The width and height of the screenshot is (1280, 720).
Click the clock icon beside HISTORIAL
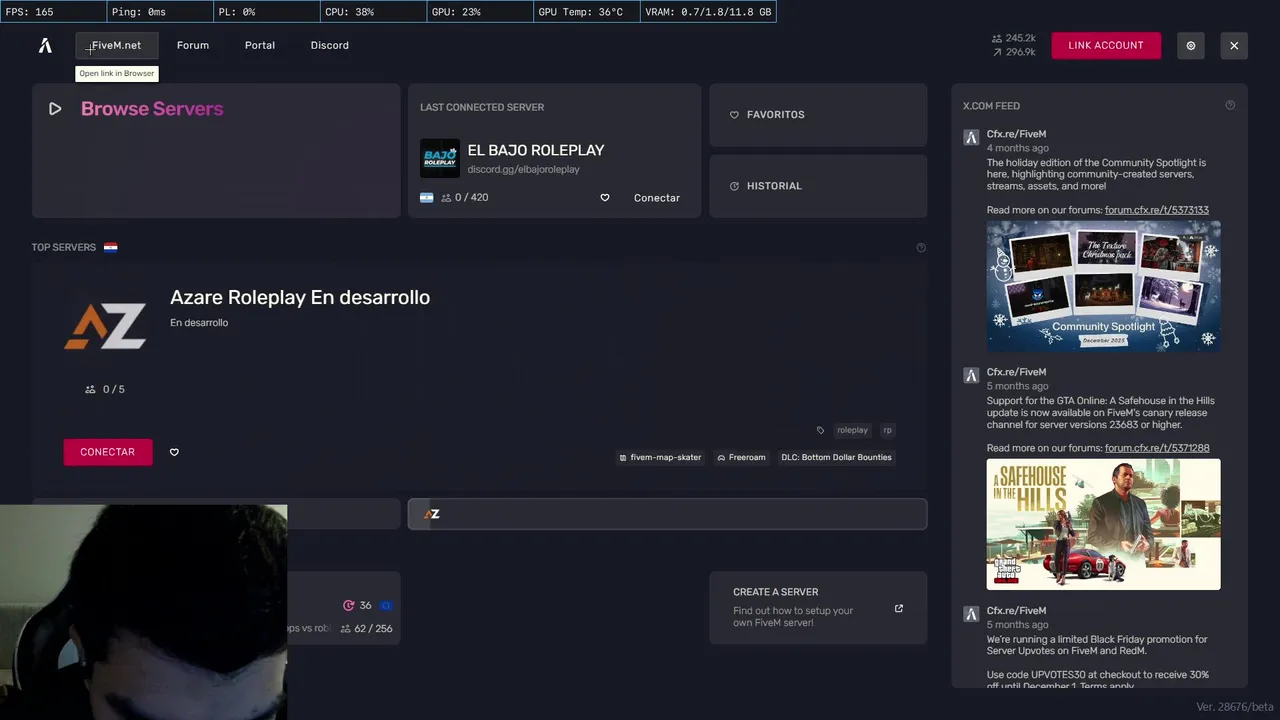coord(734,186)
